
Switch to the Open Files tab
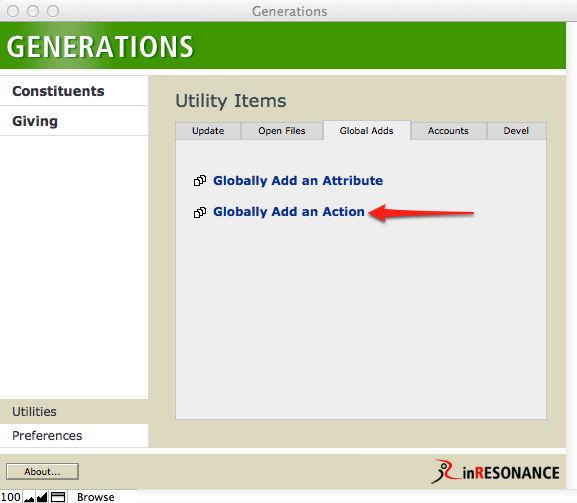(282, 131)
